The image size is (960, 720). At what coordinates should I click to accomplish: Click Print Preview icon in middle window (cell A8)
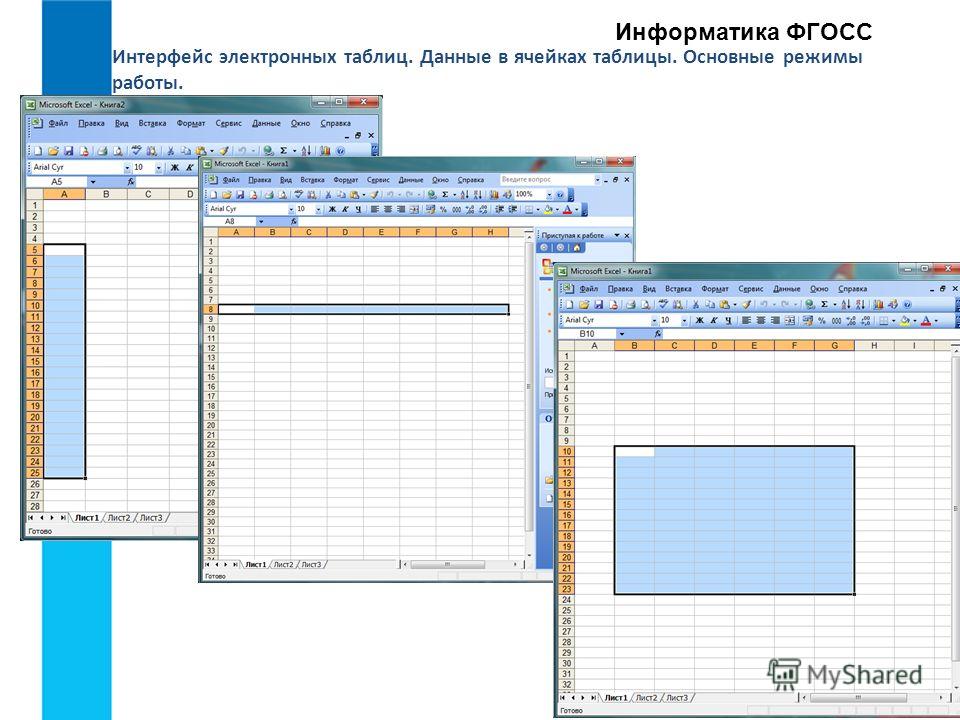[x=282, y=195]
